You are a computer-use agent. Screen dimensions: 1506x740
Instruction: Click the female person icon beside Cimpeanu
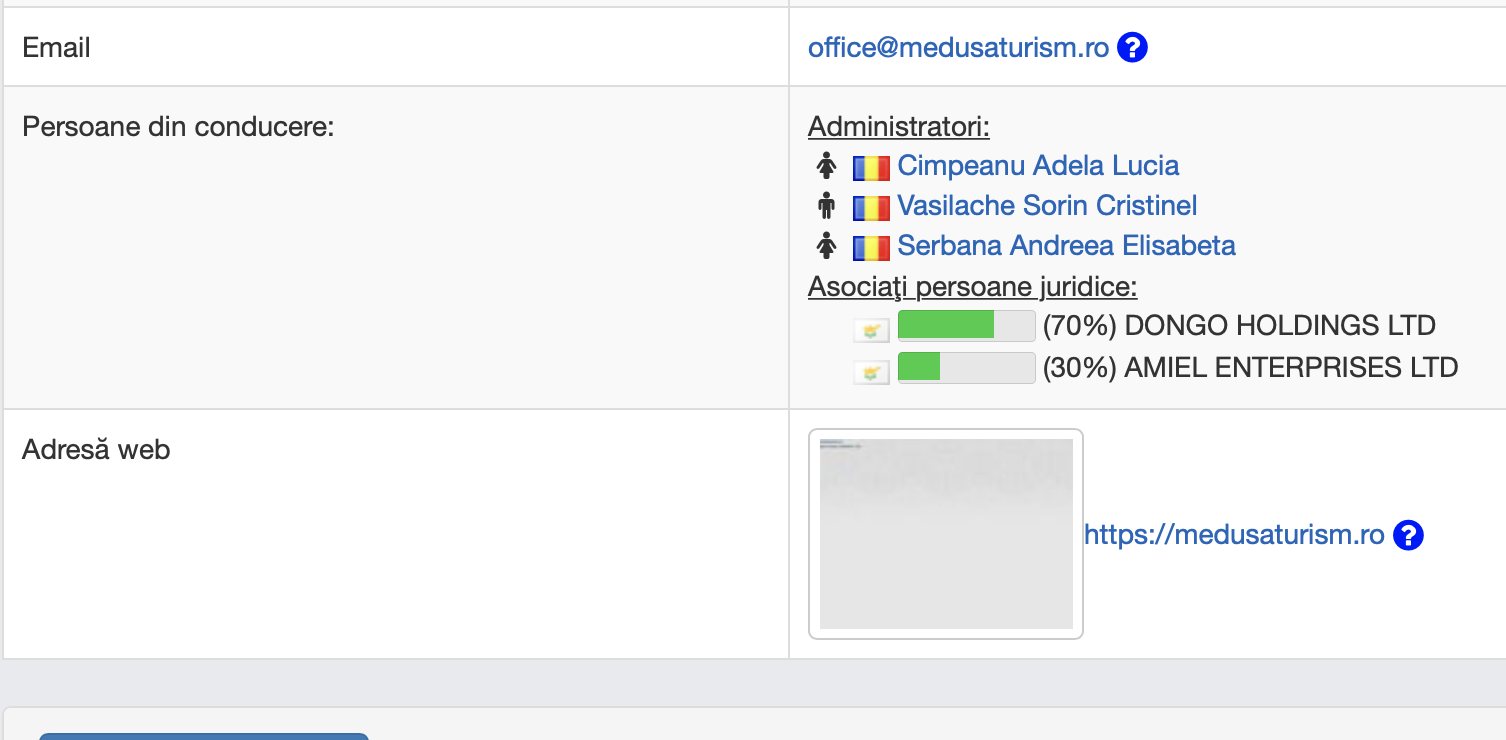tap(826, 165)
